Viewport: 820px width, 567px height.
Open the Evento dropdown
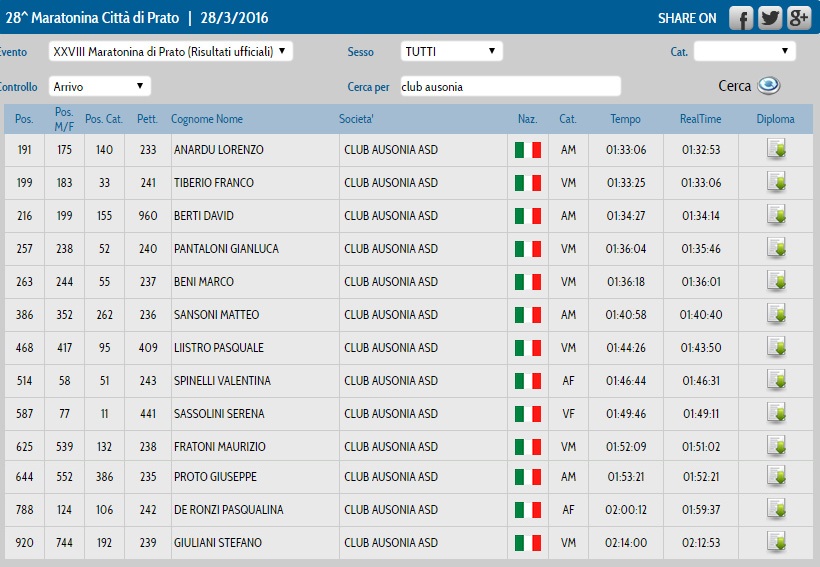coord(170,51)
